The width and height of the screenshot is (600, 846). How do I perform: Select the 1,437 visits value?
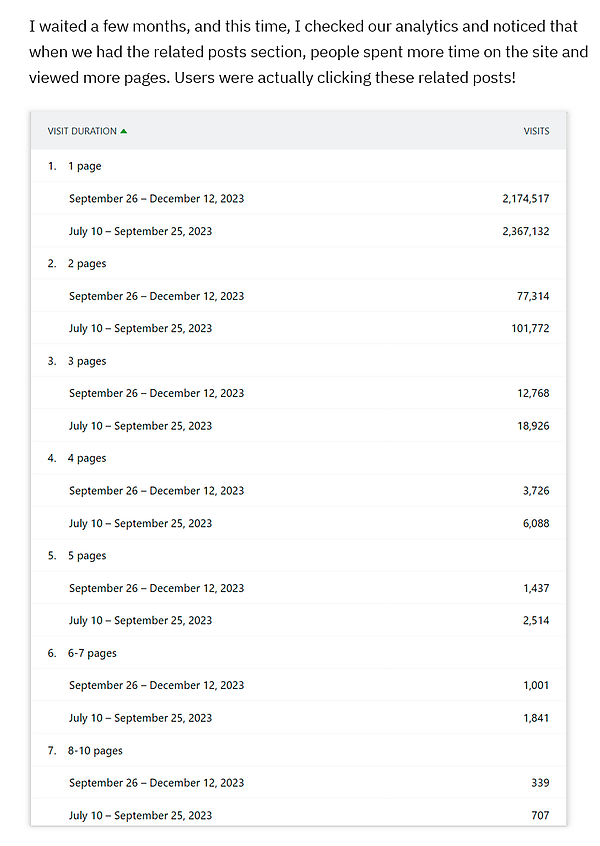pyautogui.click(x=535, y=588)
